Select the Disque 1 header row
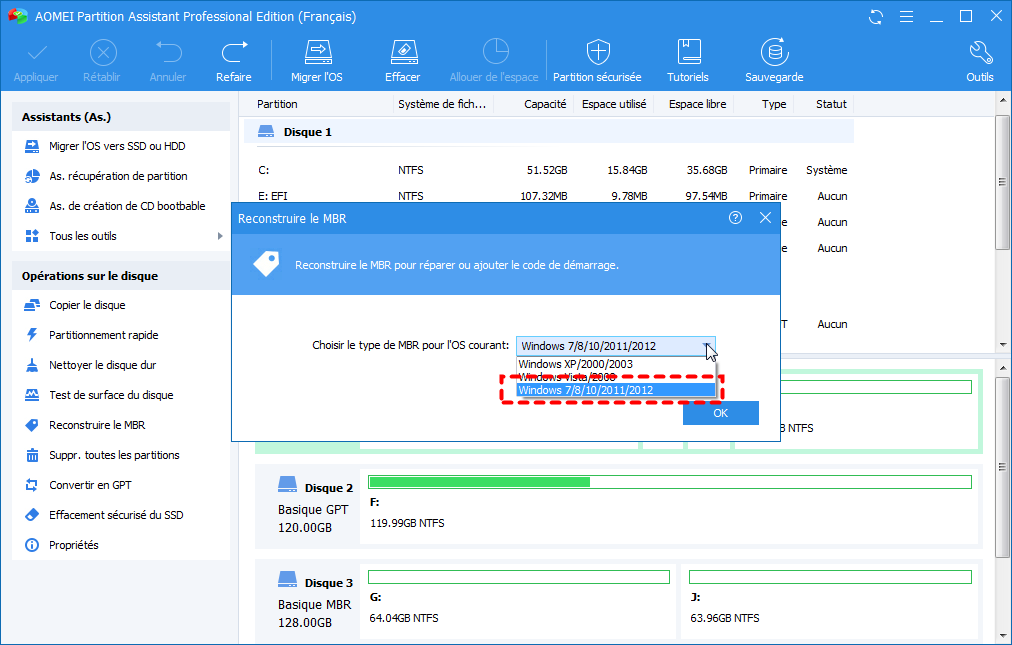 [x=549, y=132]
